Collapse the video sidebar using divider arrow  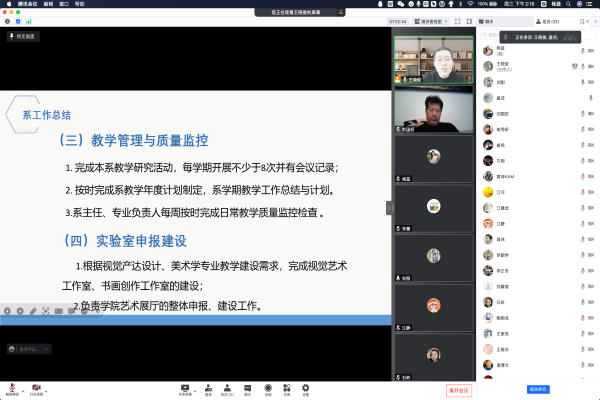(390, 208)
